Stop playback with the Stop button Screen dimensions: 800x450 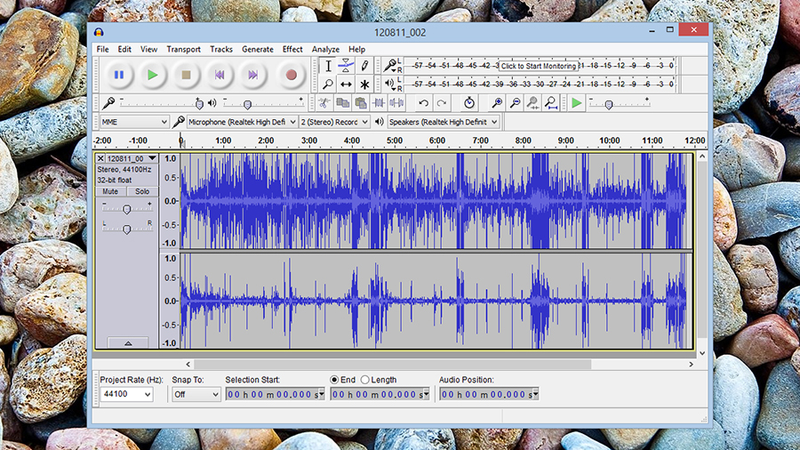tap(186, 75)
